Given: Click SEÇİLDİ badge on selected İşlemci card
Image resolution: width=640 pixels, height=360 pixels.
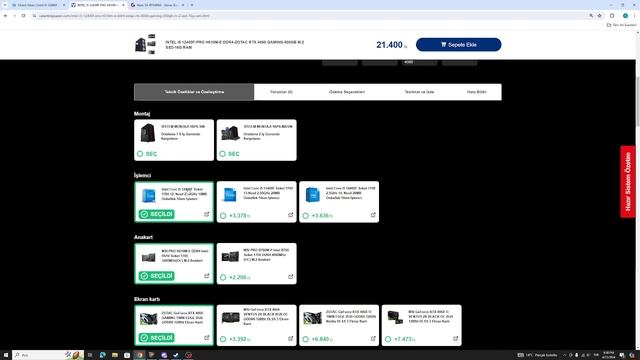Looking at the screenshot, I should pos(156,214).
